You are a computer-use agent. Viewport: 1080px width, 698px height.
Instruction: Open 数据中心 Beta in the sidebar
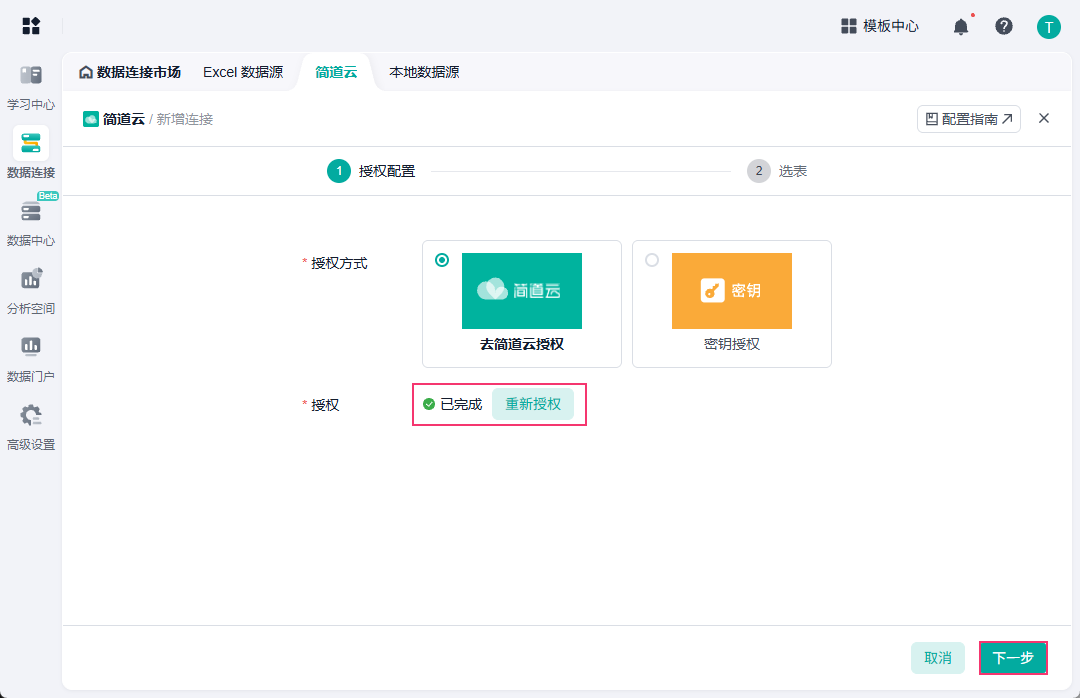click(x=31, y=222)
